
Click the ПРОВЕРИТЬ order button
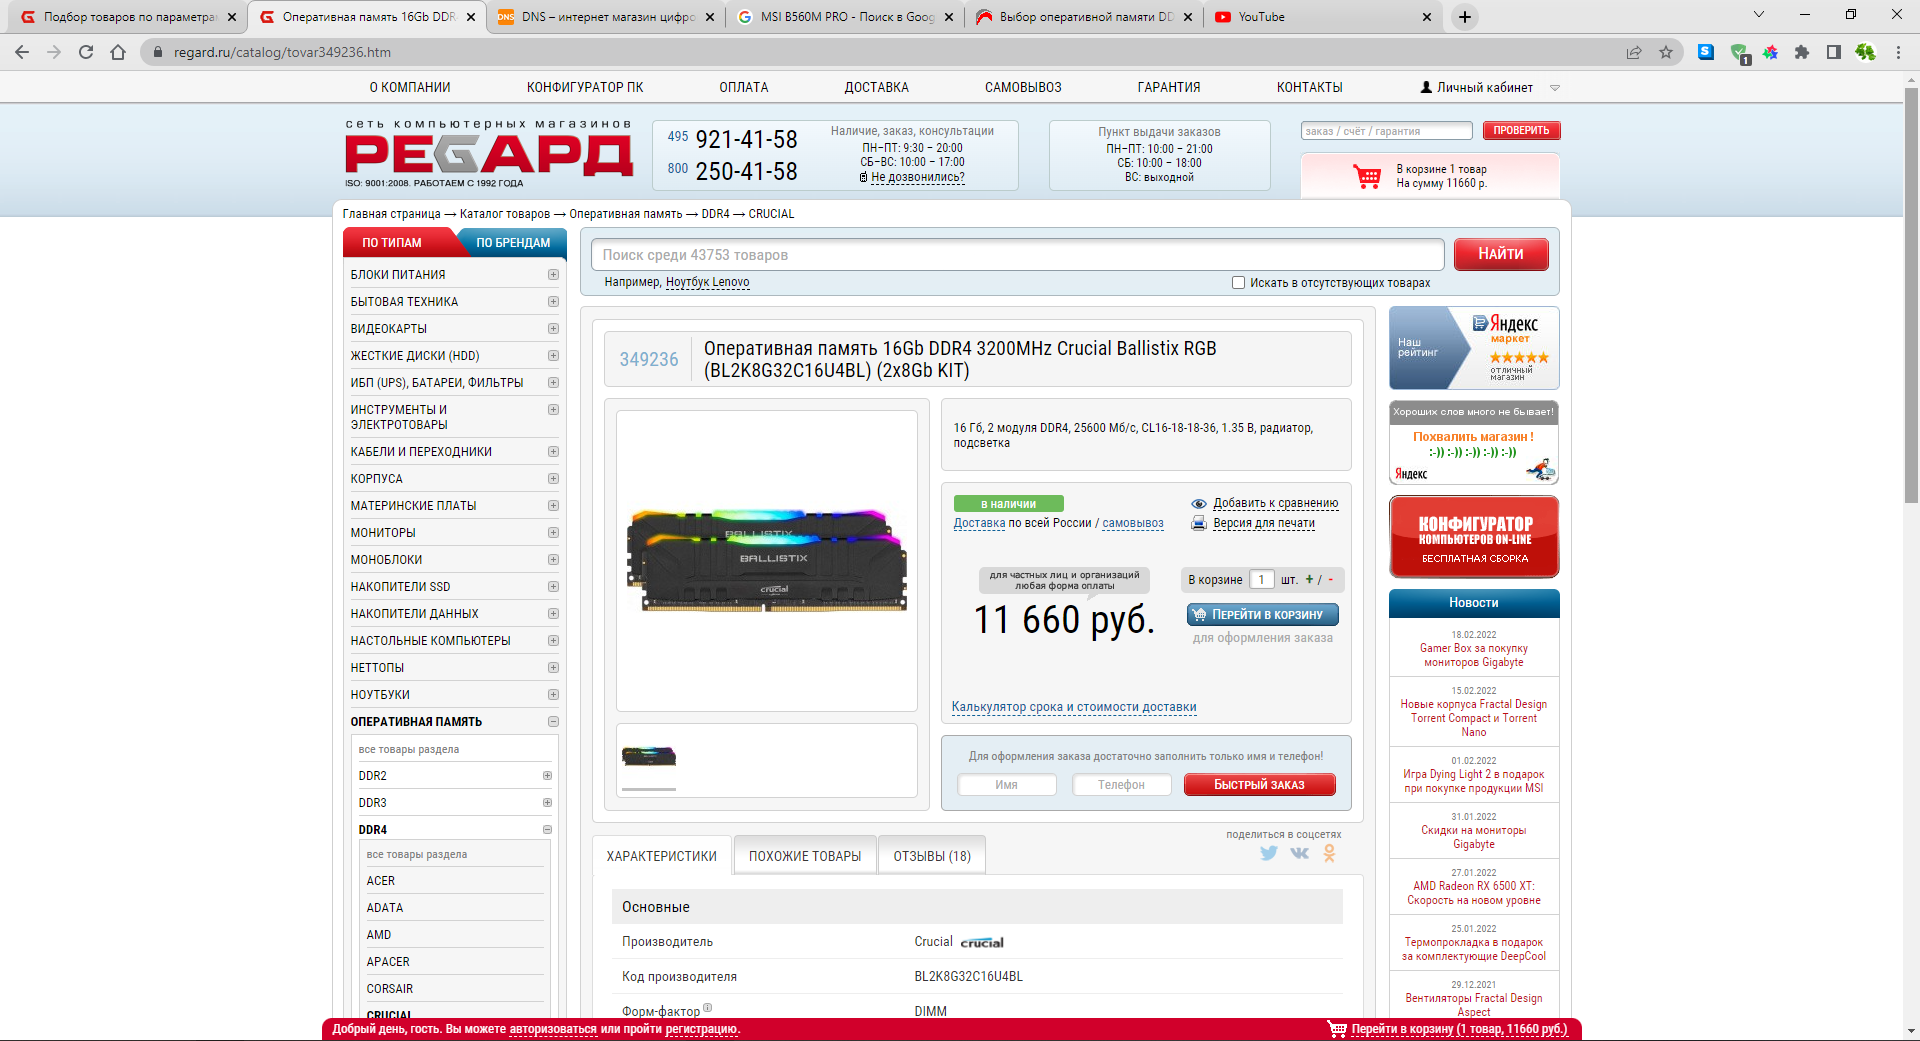tap(1521, 131)
